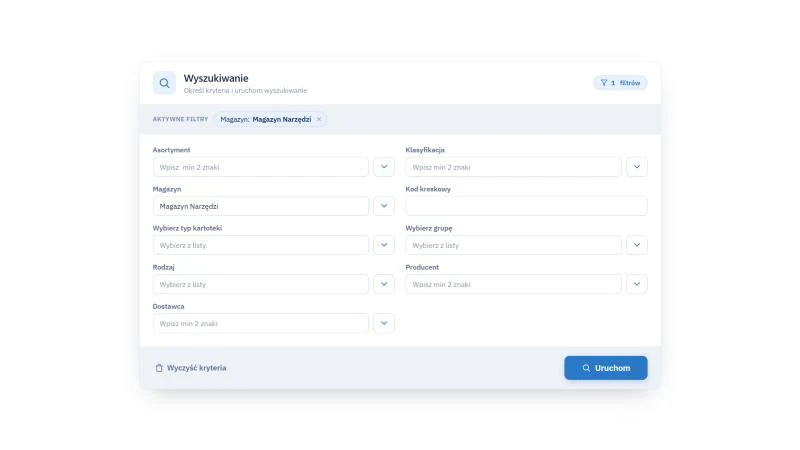
Task: Focus the Dostawca input field
Action: pyautogui.click(x=260, y=323)
